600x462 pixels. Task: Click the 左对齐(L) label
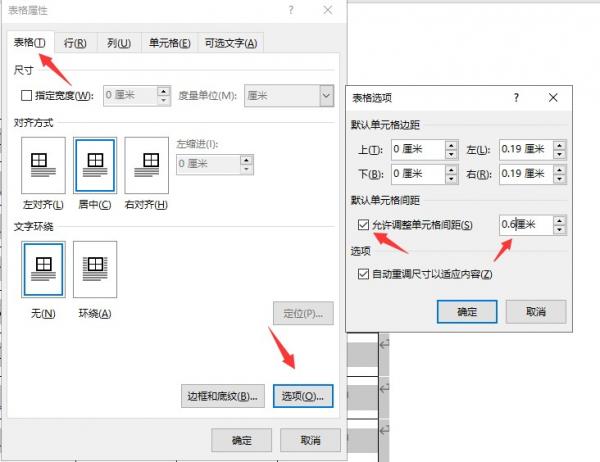coord(43,205)
